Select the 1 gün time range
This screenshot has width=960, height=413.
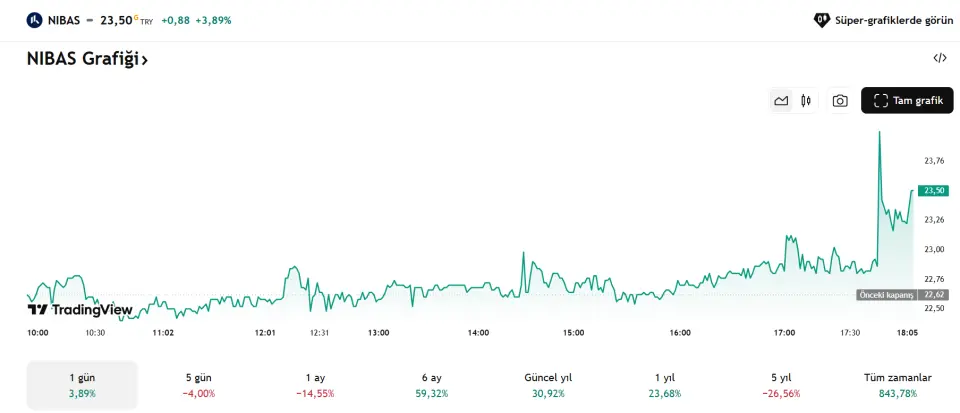82,385
